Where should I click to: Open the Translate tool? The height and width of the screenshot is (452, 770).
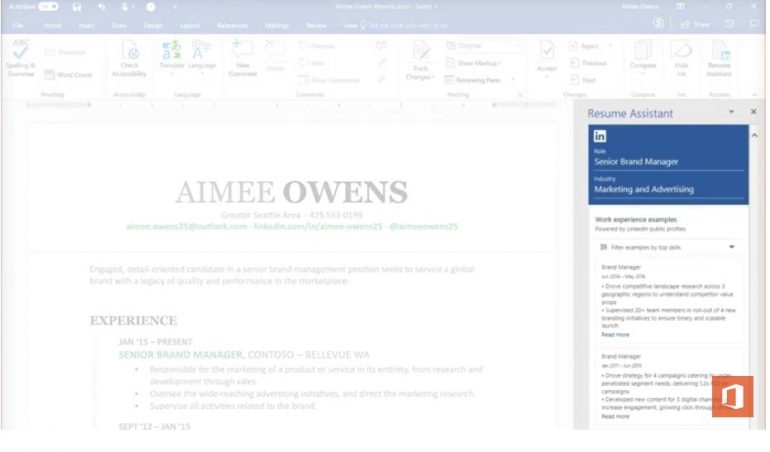click(172, 57)
